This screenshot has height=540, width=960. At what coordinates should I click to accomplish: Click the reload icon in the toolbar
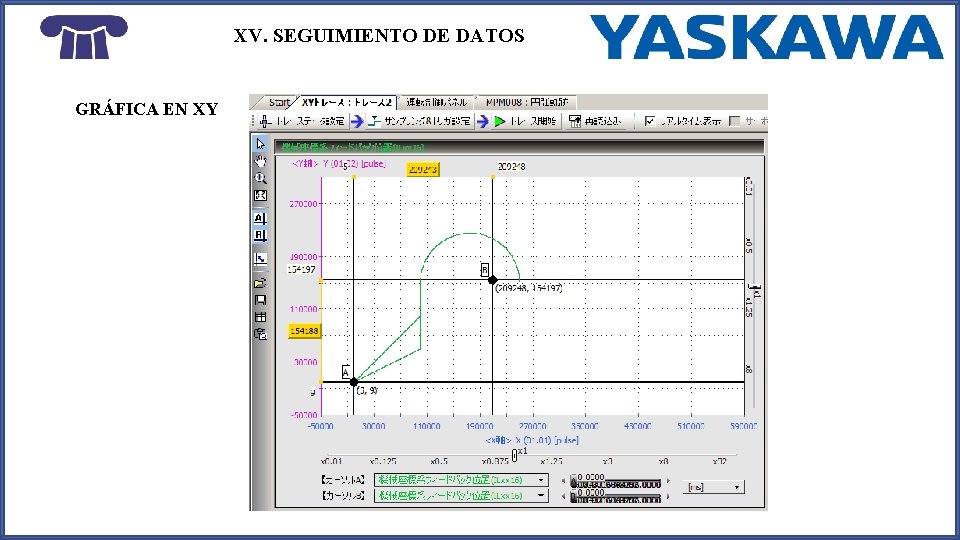574,121
